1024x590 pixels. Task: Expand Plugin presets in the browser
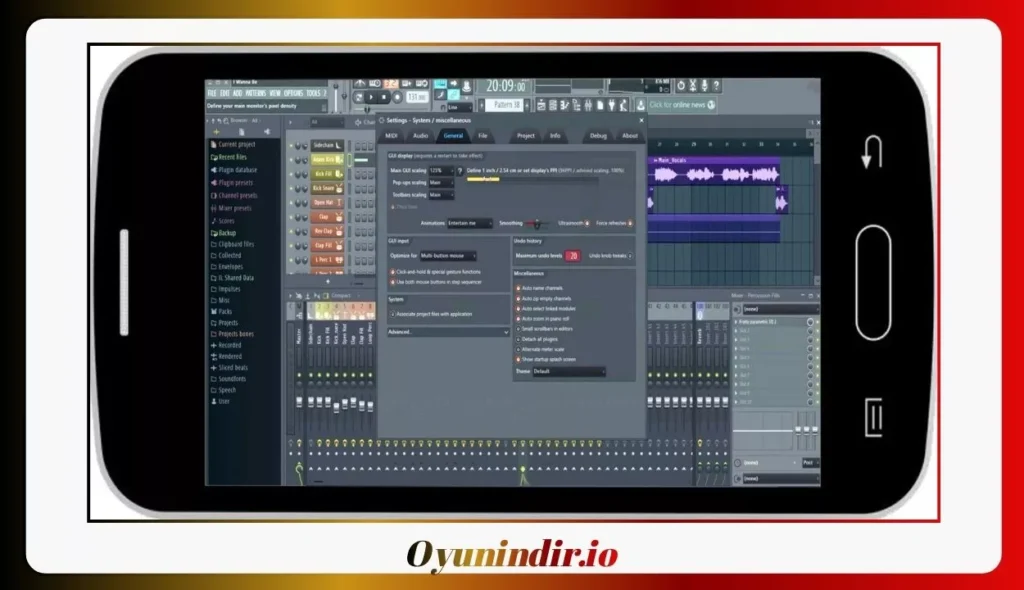point(232,183)
